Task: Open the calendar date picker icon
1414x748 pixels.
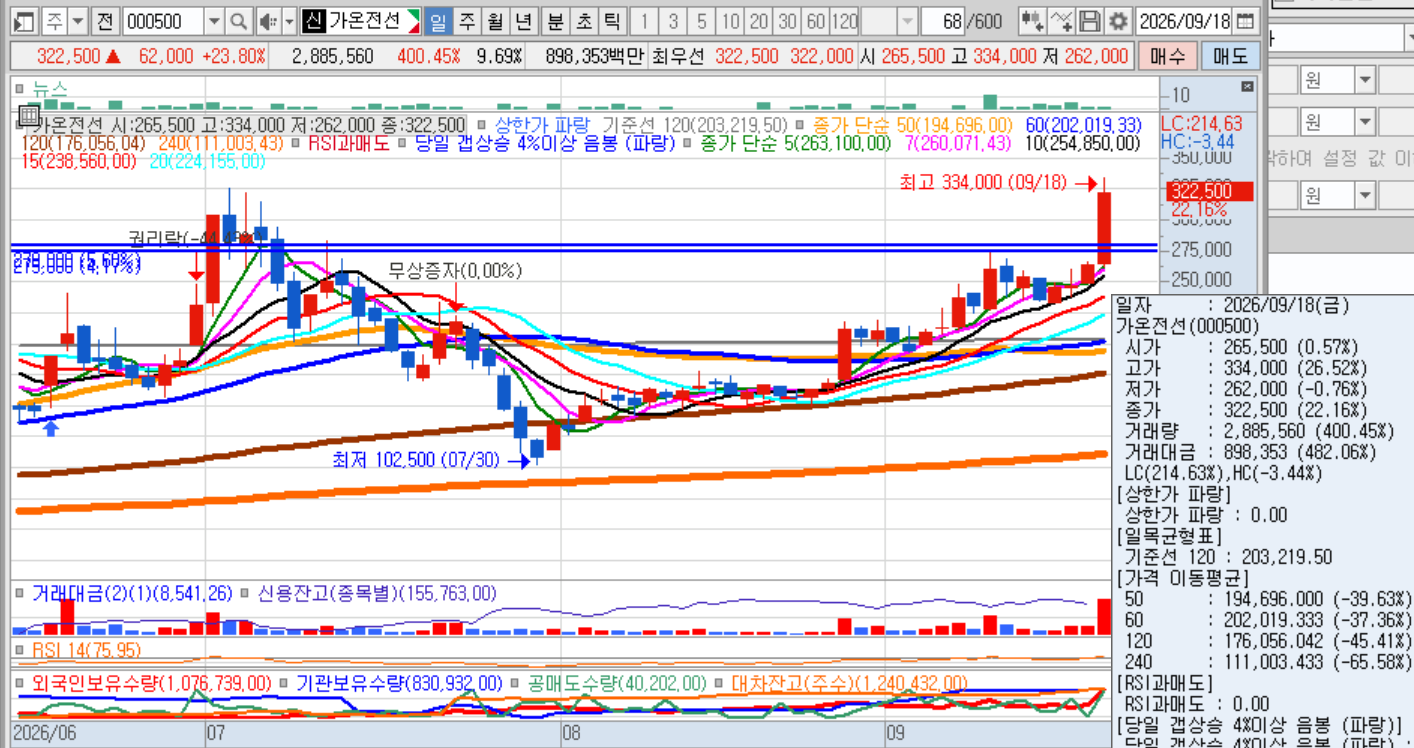Action: tap(1245, 21)
